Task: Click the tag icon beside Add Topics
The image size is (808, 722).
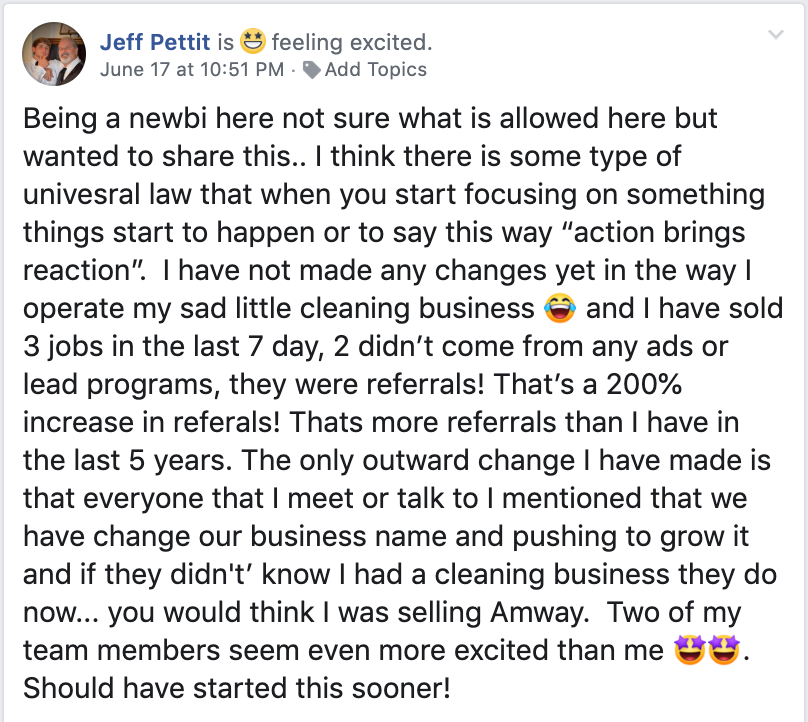Action: click(x=311, y=70)
